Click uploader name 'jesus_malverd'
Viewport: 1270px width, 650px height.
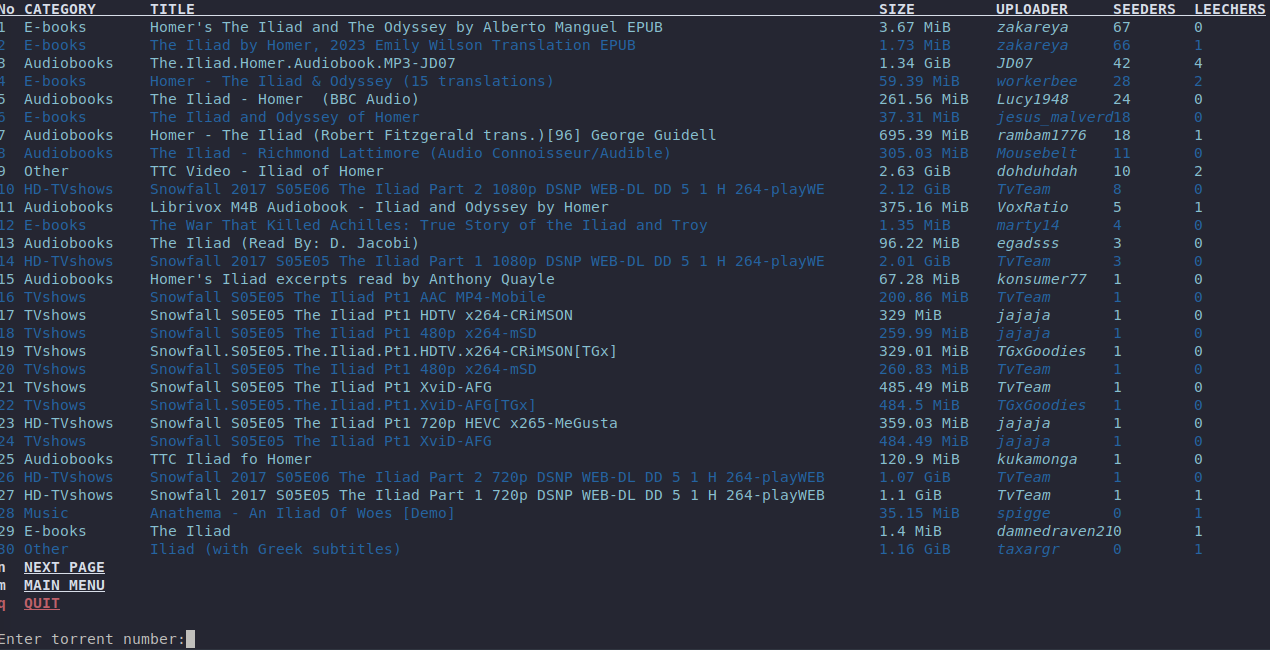[x=1055, y=117]
